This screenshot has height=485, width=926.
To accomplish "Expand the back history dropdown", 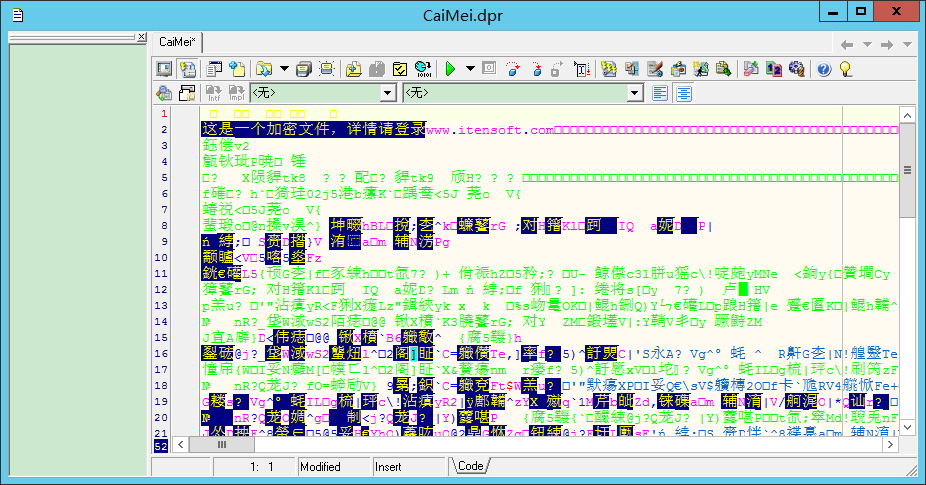I will 867,44.
